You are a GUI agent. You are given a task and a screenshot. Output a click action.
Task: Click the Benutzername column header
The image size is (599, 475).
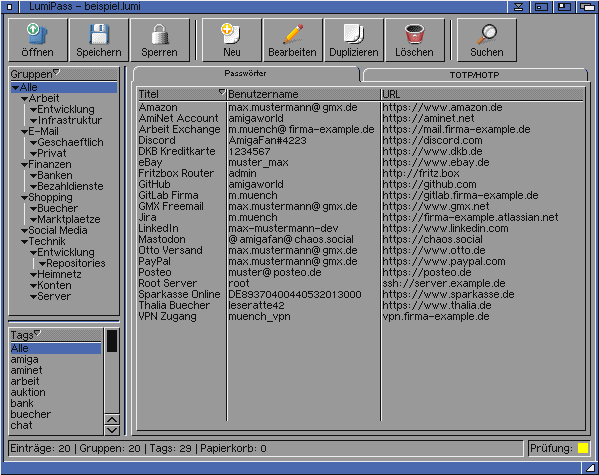(x=304, y=94)
